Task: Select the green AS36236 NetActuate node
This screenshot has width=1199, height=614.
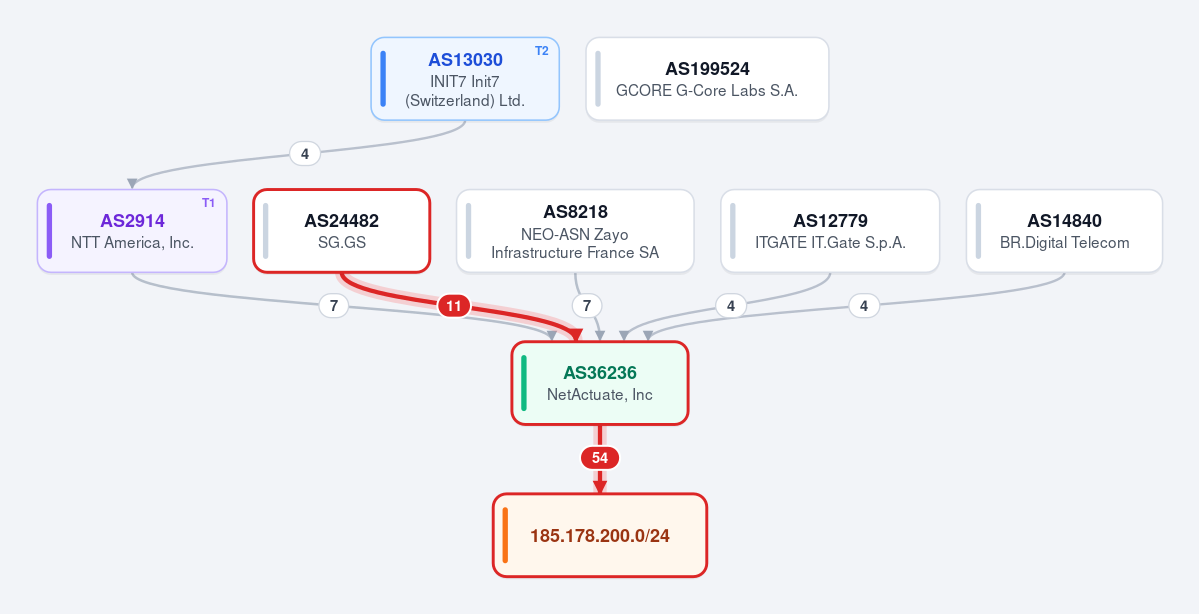Action: [600, 383]
